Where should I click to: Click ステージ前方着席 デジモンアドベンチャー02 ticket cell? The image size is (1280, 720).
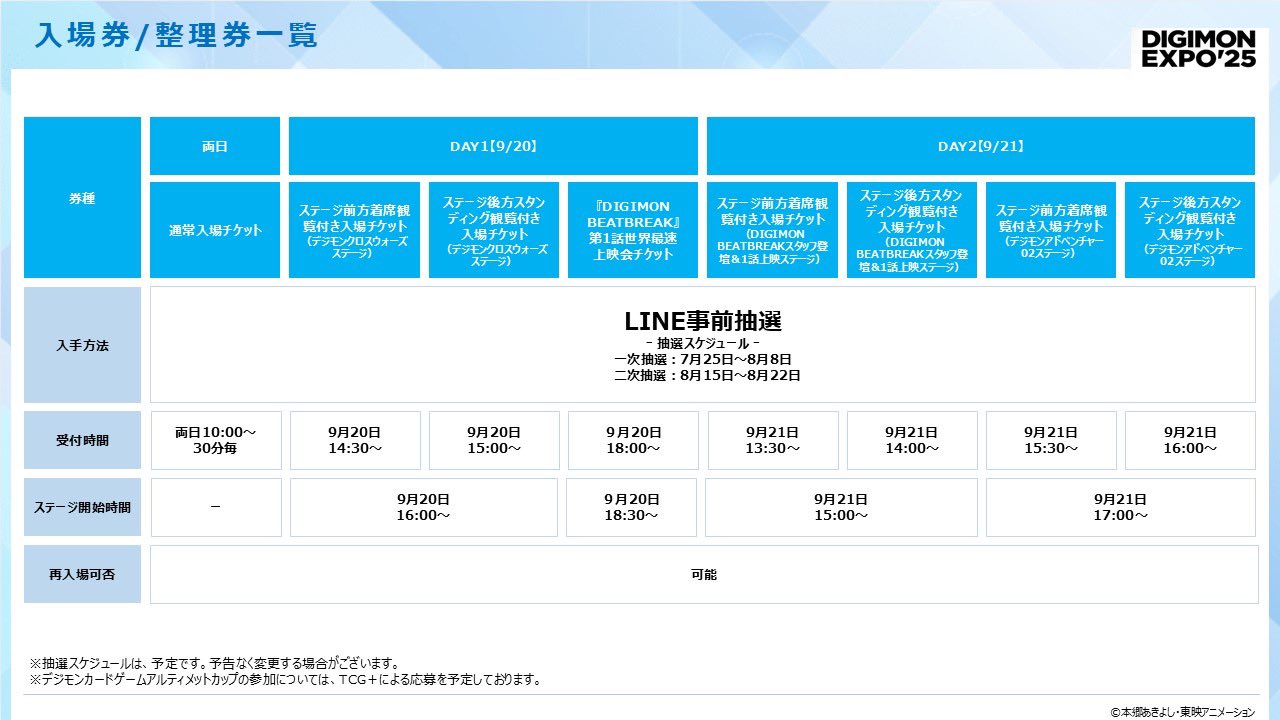click(x=1051, y=230)
